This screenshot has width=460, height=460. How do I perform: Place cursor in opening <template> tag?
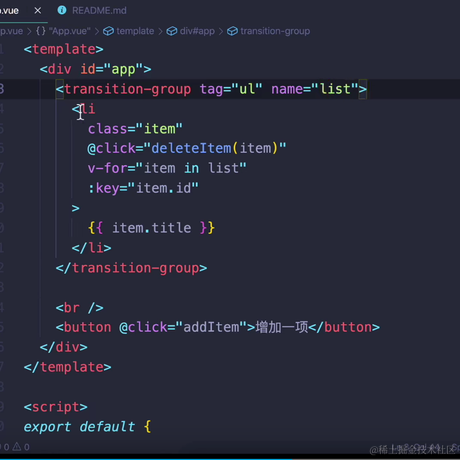[64, 49]
